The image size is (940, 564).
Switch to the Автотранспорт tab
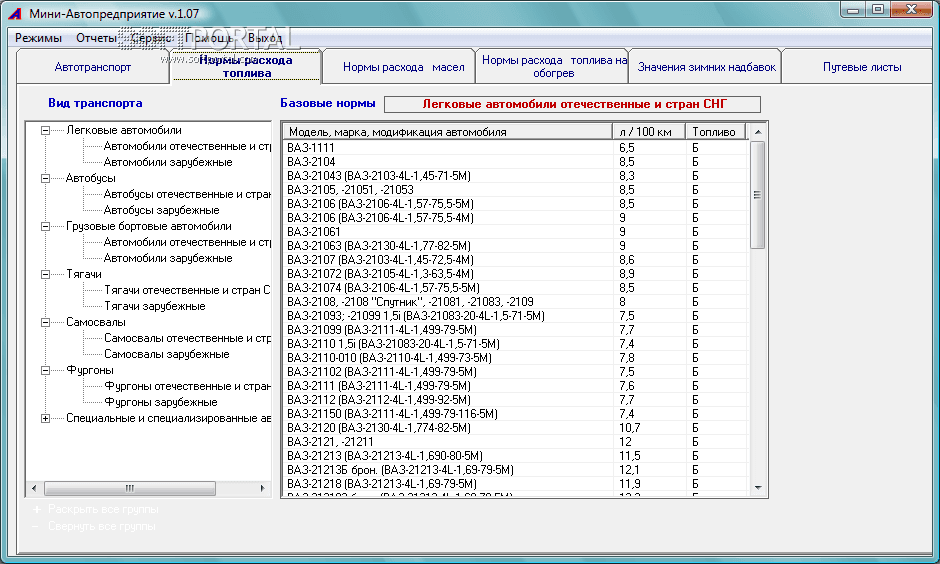(92, 67)
